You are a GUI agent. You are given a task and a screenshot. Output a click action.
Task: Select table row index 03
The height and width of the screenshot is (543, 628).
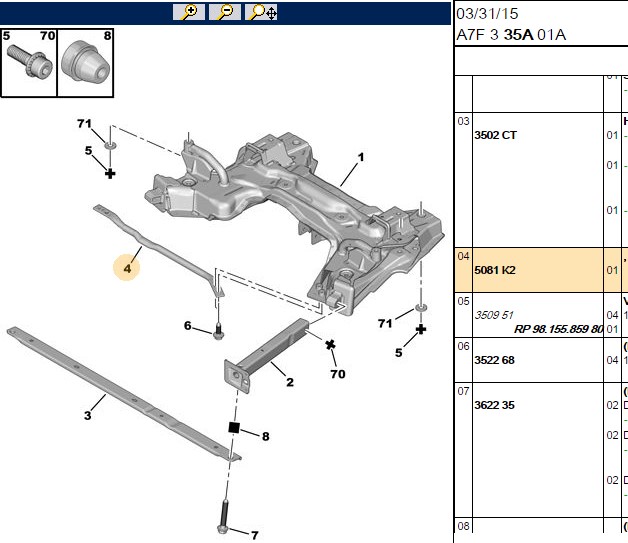click(x=463, y=121)
